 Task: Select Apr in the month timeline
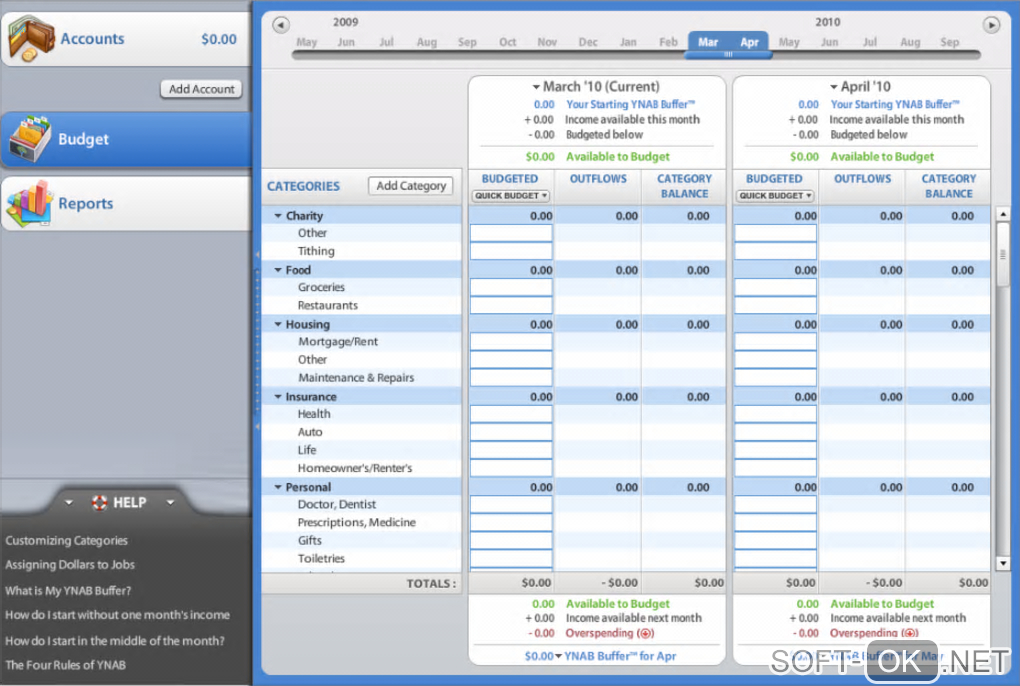point(749,42)
